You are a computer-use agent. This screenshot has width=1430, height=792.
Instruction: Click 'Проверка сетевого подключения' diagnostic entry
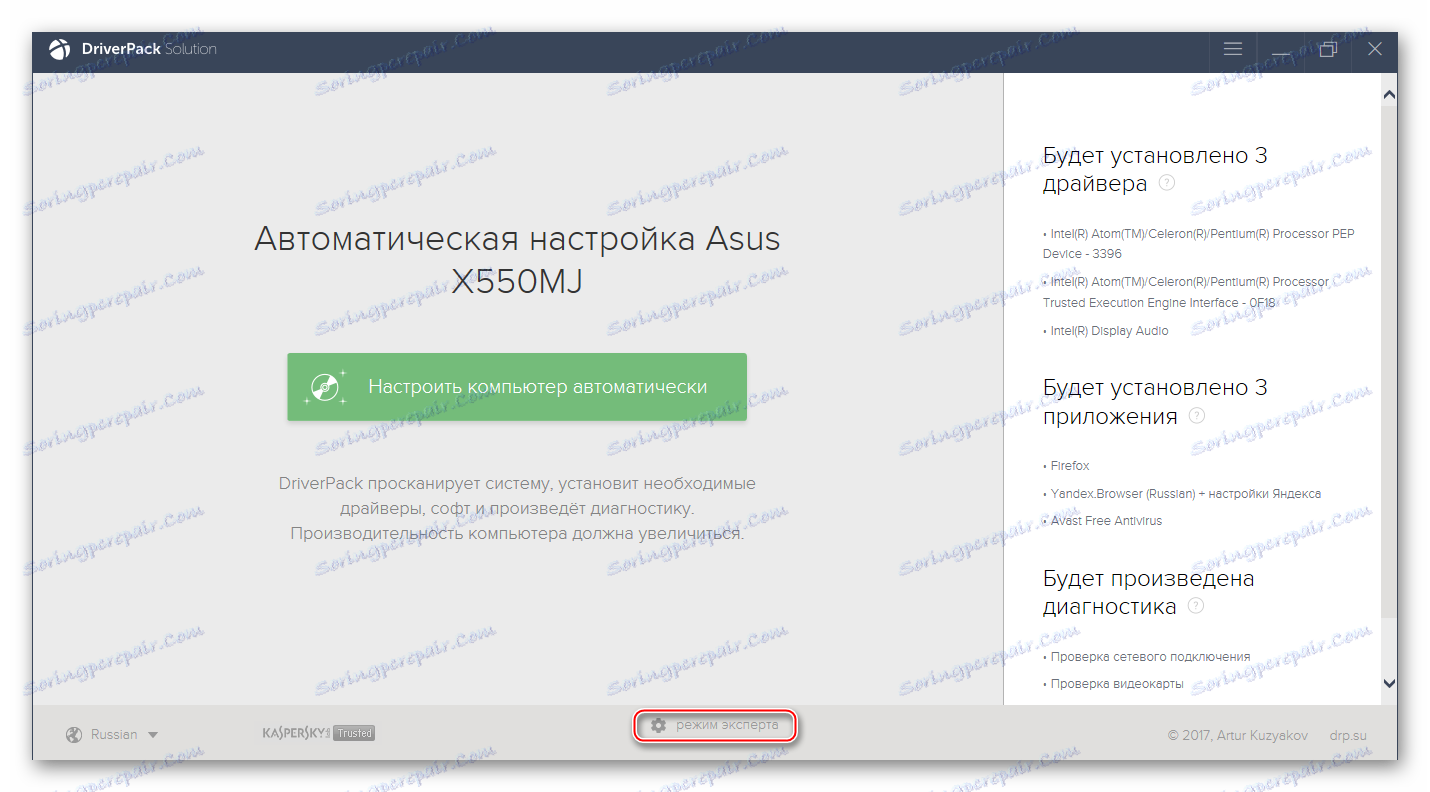[x=1146, y=657]
